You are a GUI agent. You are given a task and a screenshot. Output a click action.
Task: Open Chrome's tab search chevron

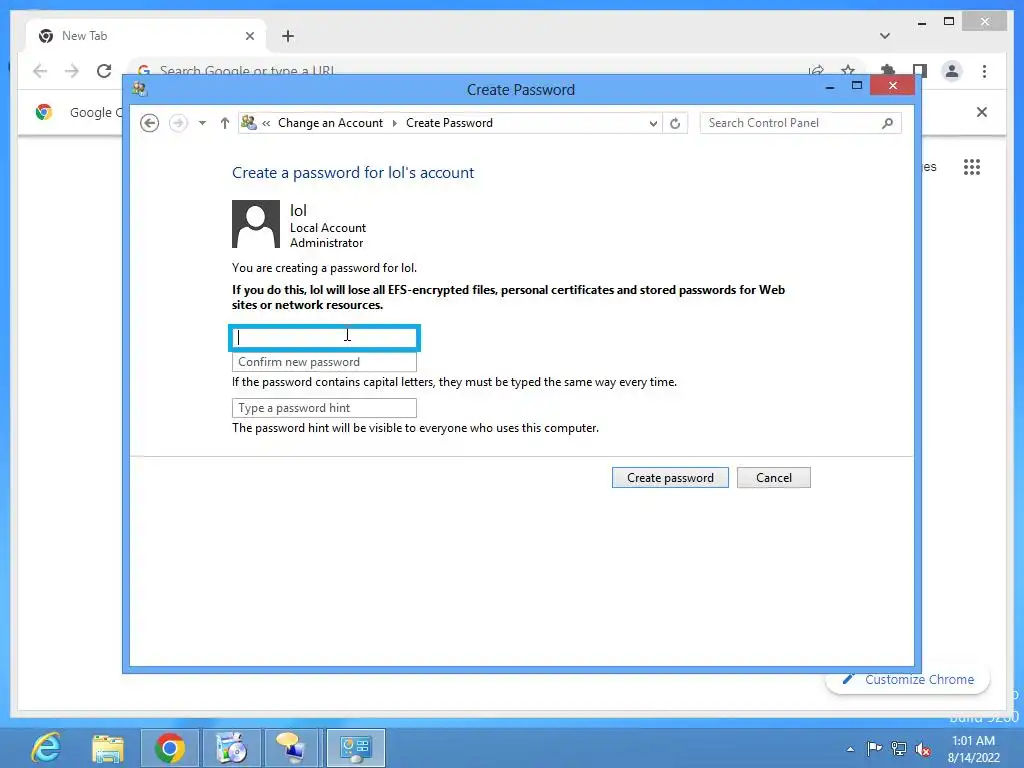885,36
